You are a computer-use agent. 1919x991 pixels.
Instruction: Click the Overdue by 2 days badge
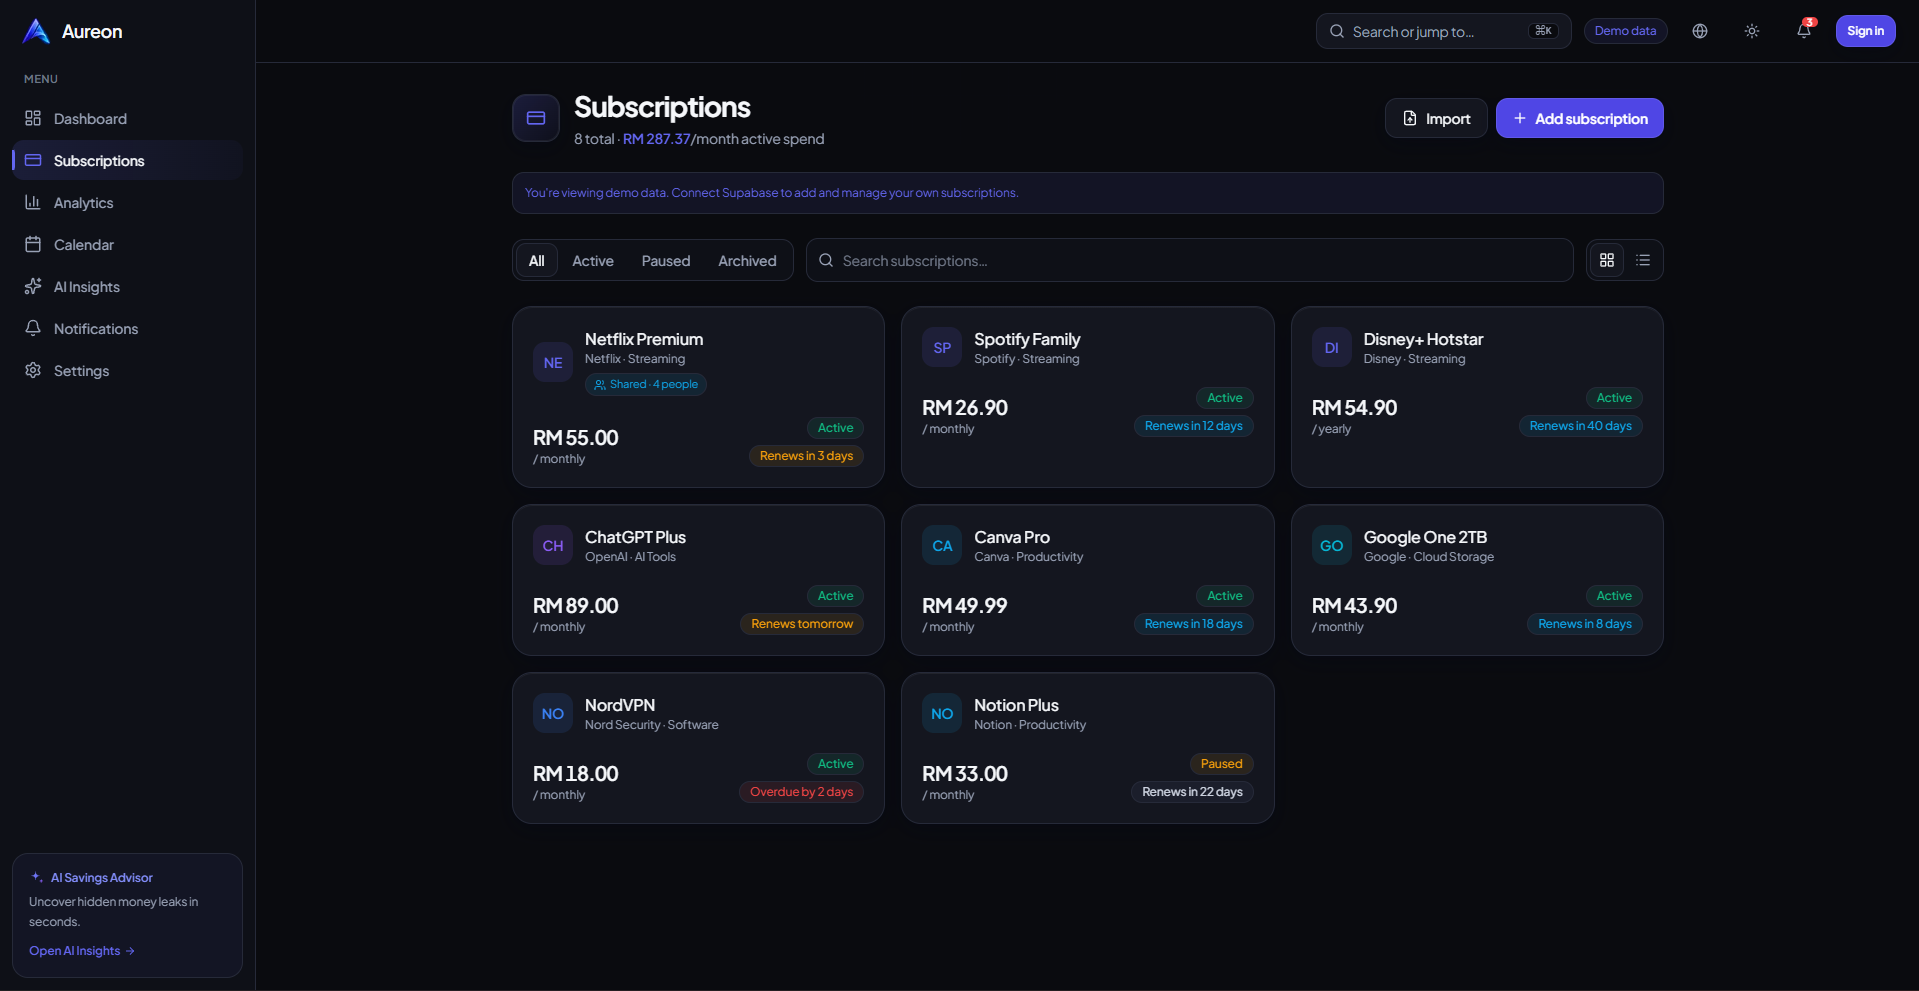pyautogui.click(x=801, y=792)
